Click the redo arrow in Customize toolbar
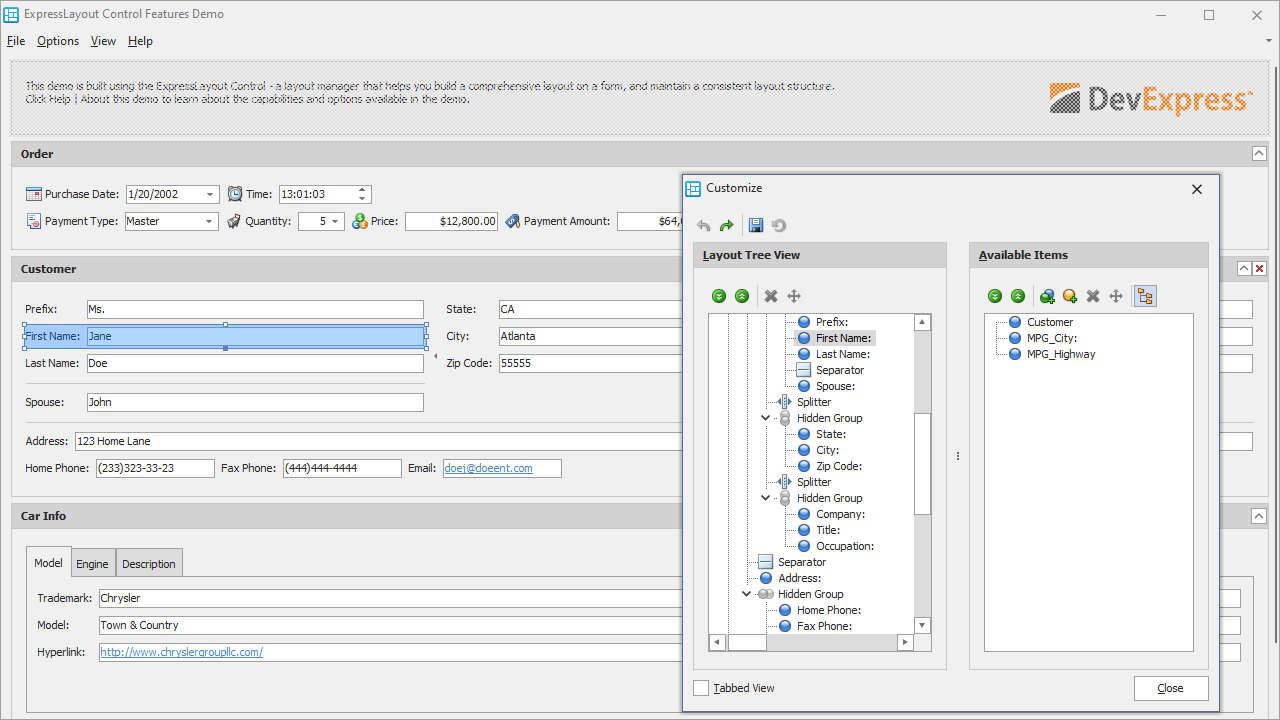This screenshot has width=1280, height=720. tap(727, 226)
